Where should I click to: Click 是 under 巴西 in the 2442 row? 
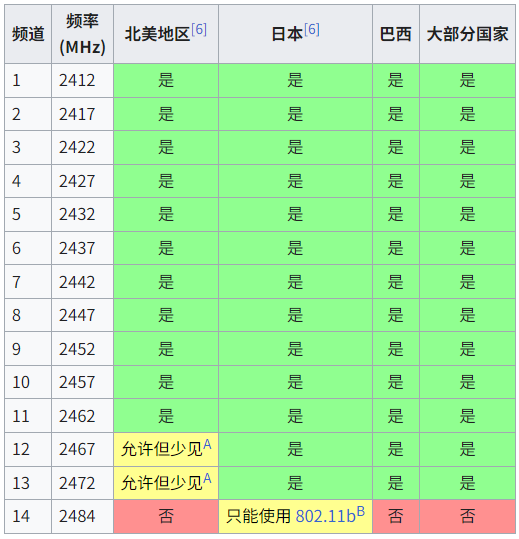pos(396,282)
